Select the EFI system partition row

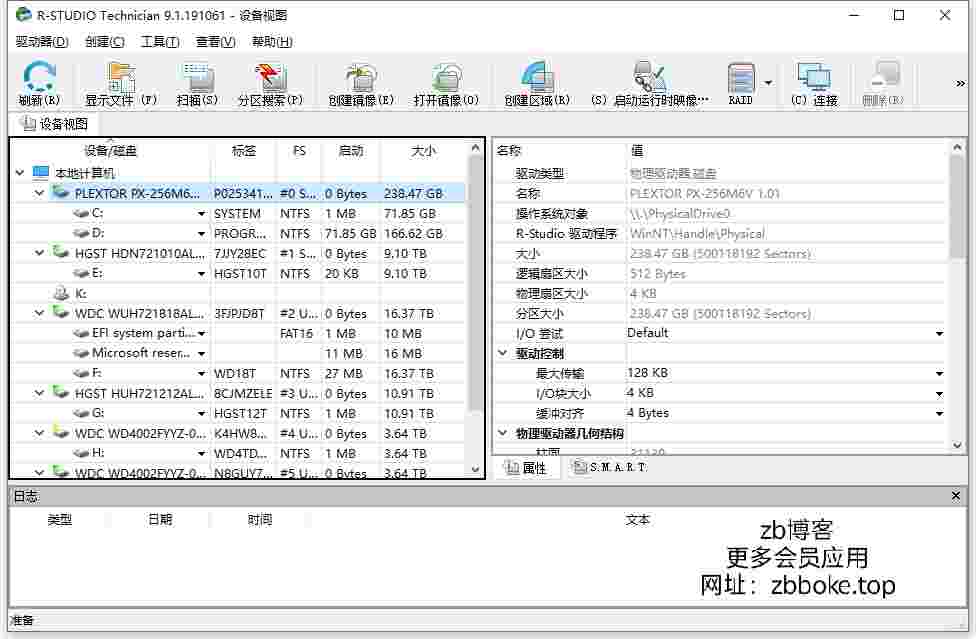point(239,333)
